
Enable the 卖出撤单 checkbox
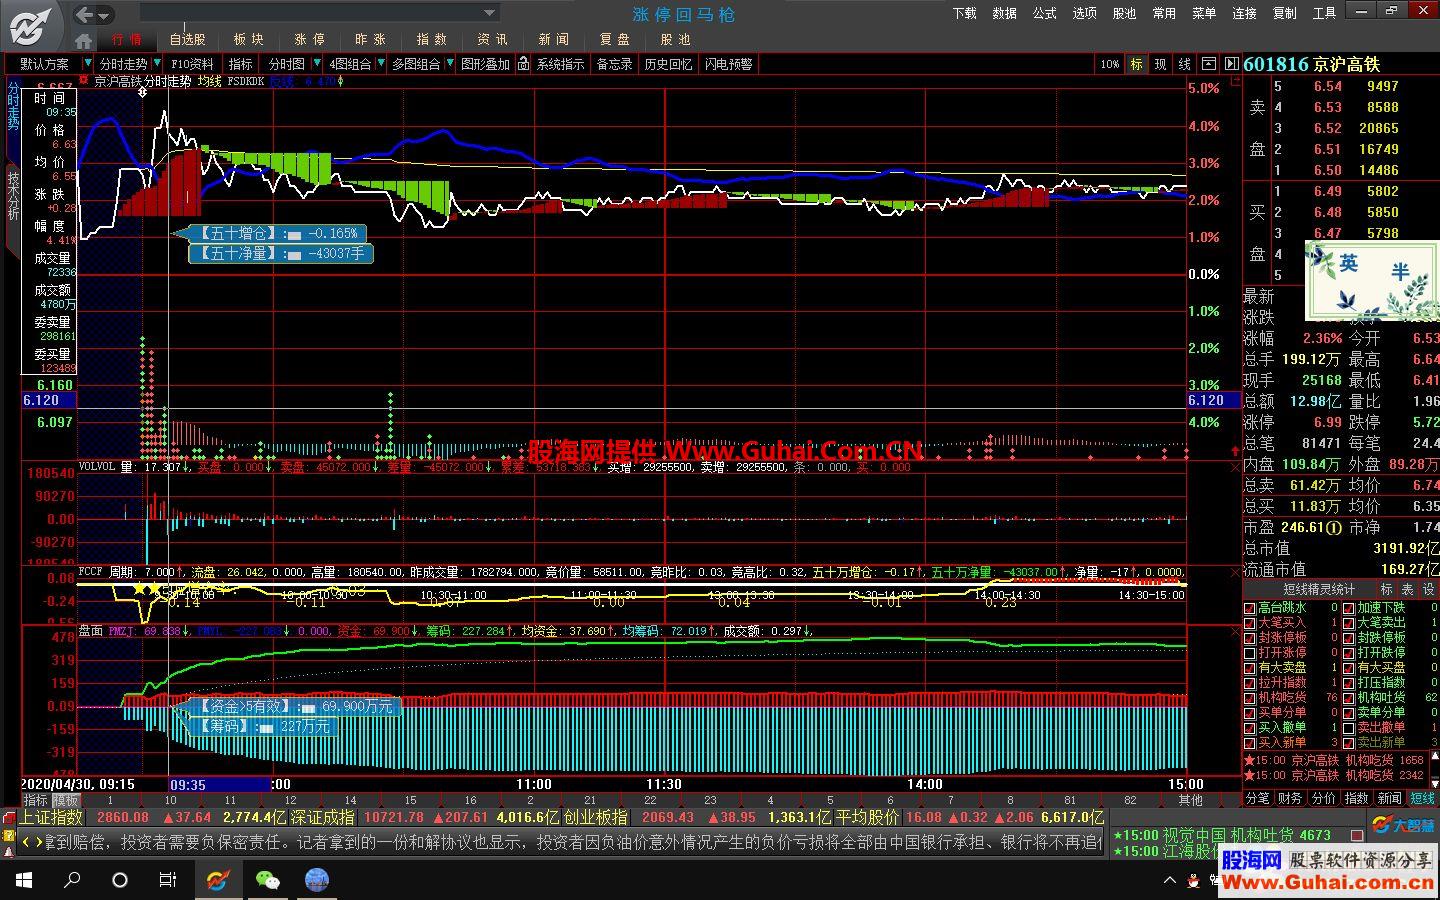tap(1349, 728)
